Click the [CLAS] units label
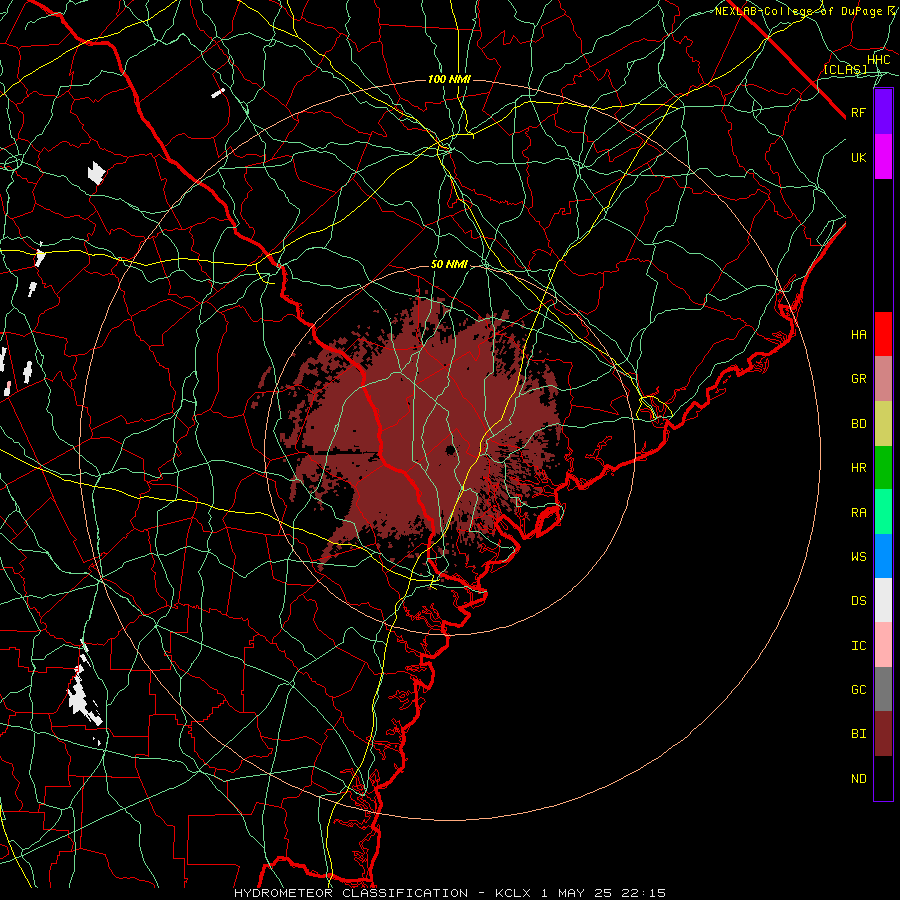The width and height of the screenshot is (900, 900). click(x=845, y=69)
